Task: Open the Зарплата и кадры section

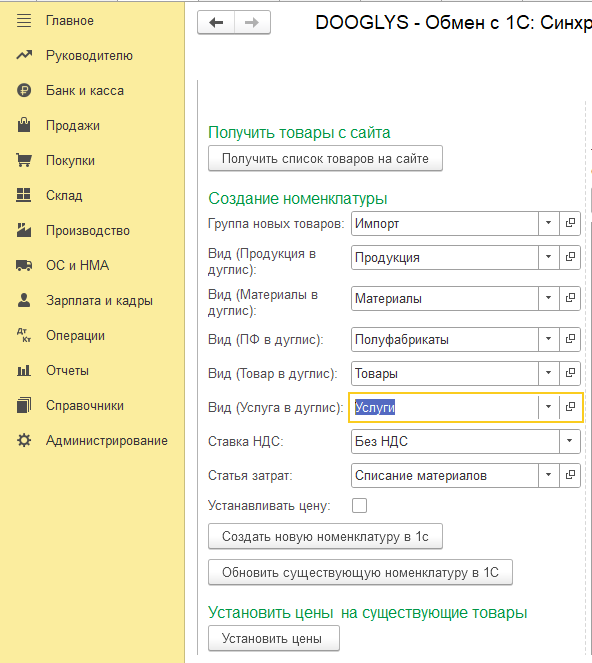Action: [x=99, y=301]
